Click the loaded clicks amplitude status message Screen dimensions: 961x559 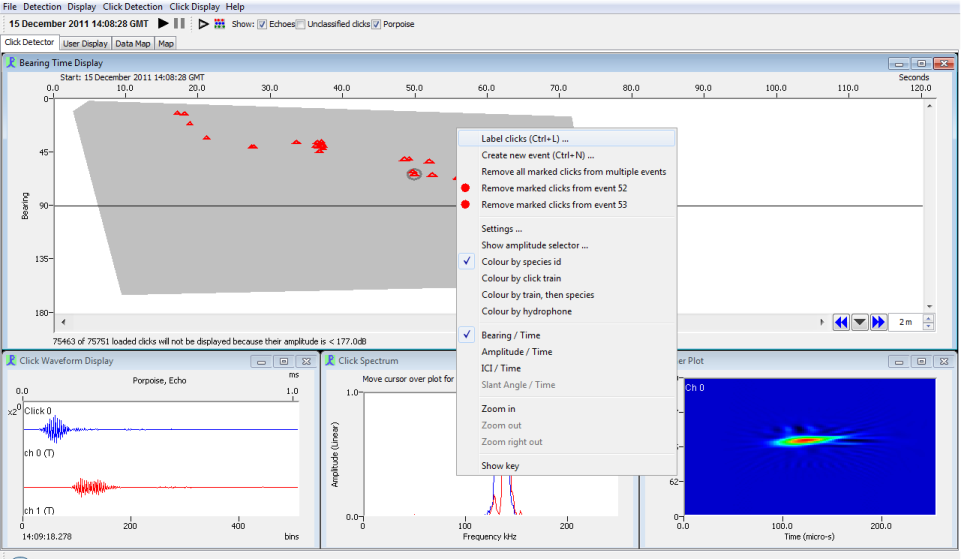[210, 341]
